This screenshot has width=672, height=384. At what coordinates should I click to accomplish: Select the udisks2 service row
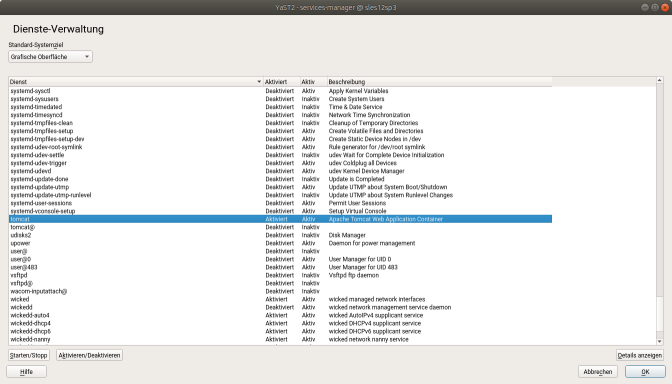tap(280, 235)
